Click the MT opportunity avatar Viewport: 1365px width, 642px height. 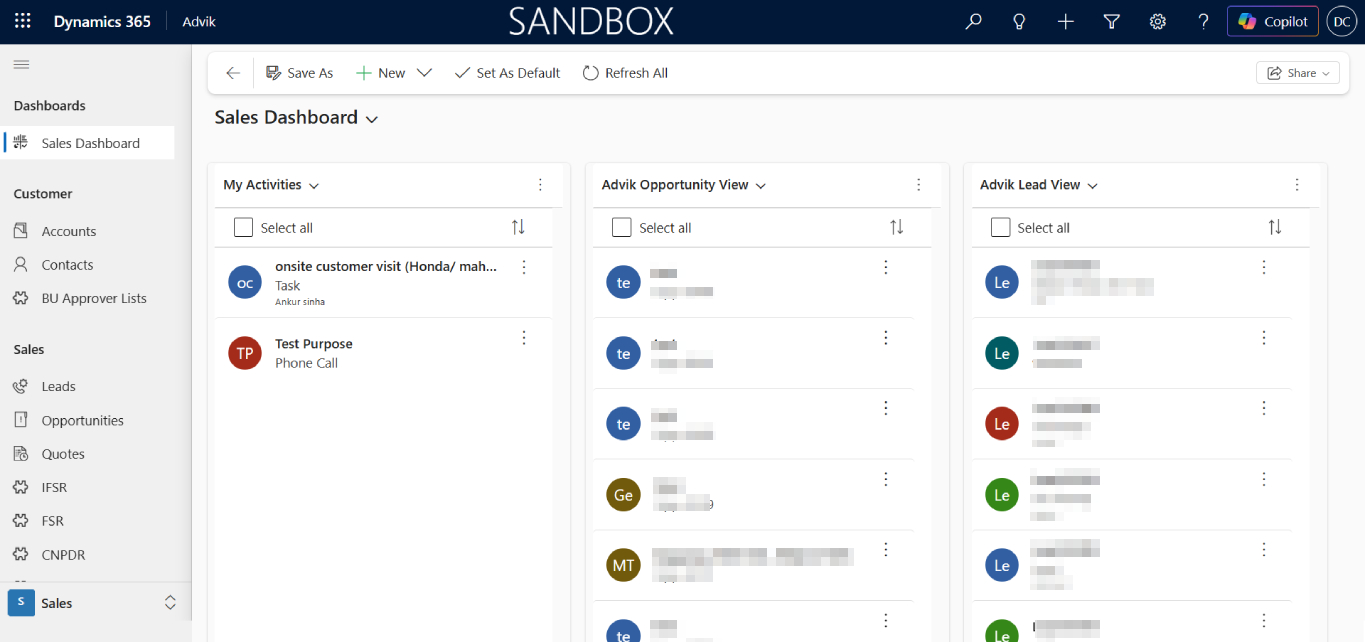click(623, 566)
